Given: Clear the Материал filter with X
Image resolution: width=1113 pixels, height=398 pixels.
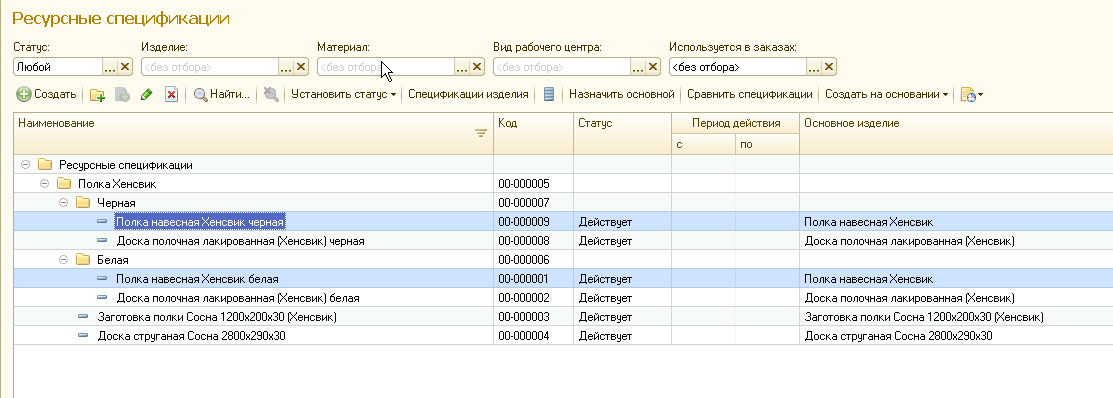Looking at the screenshot, I should point(477,67).
